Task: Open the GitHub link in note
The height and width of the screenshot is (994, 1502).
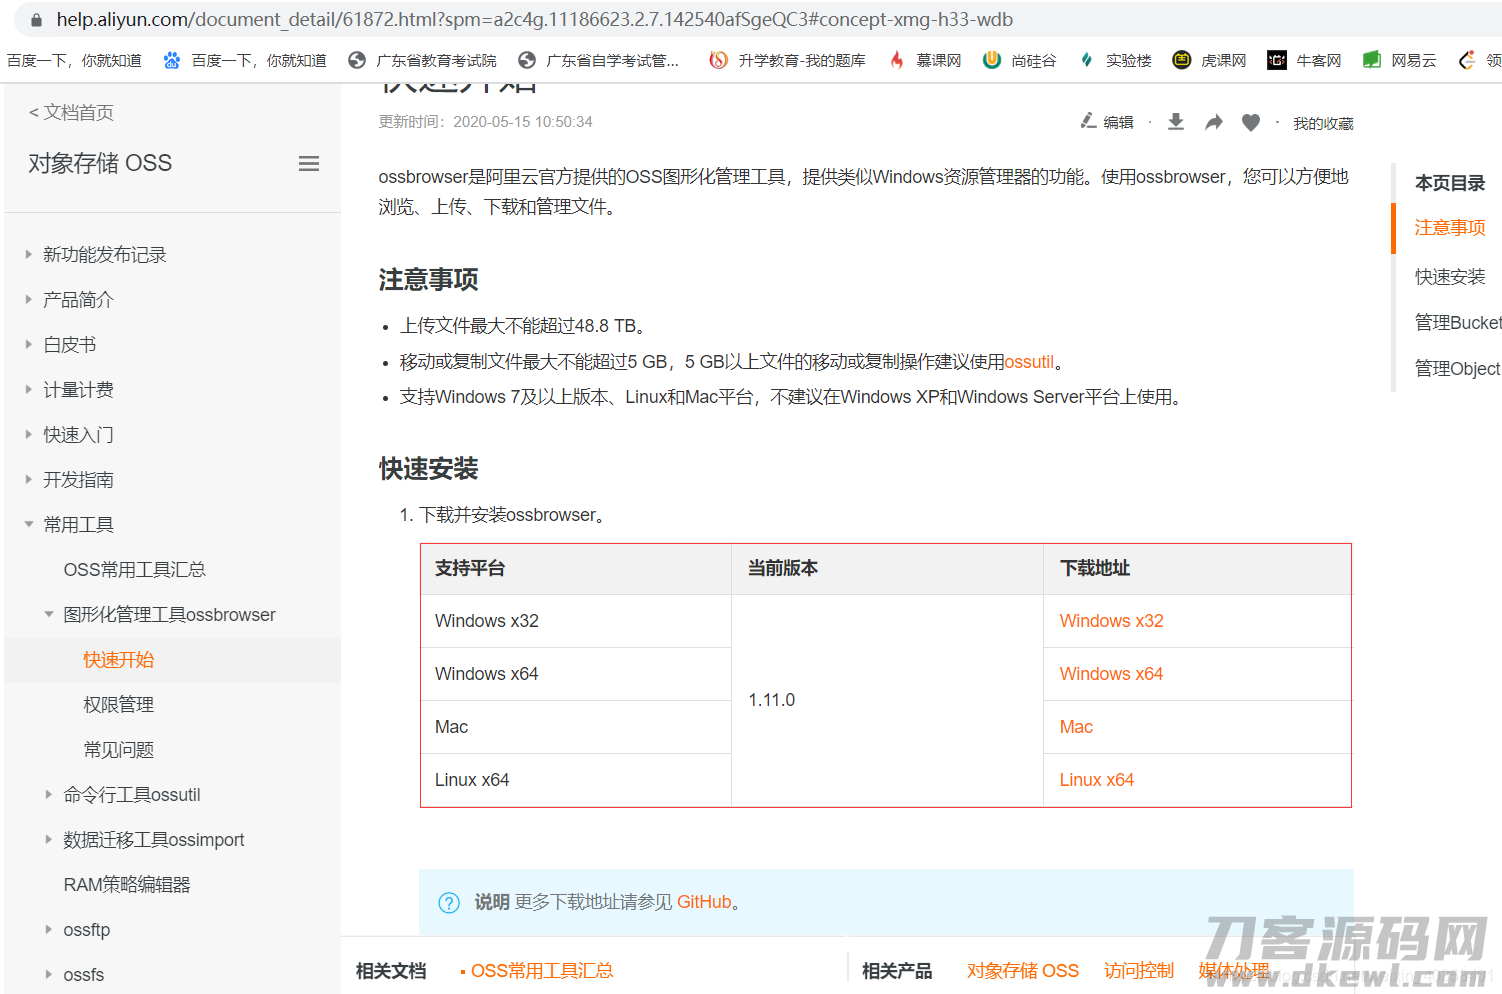Action: click(x=704, y=902)
